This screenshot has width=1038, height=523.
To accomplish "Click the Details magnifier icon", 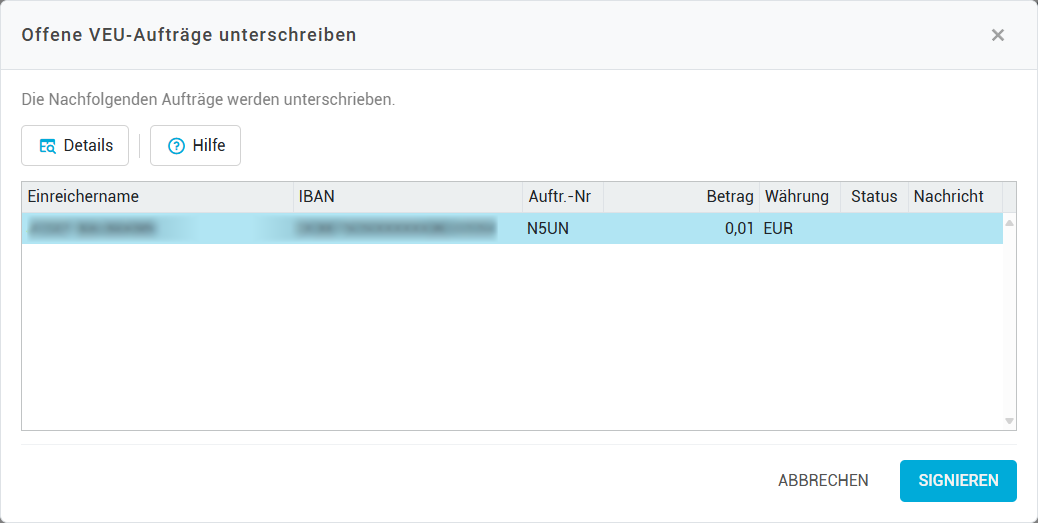I will [47, 146].
